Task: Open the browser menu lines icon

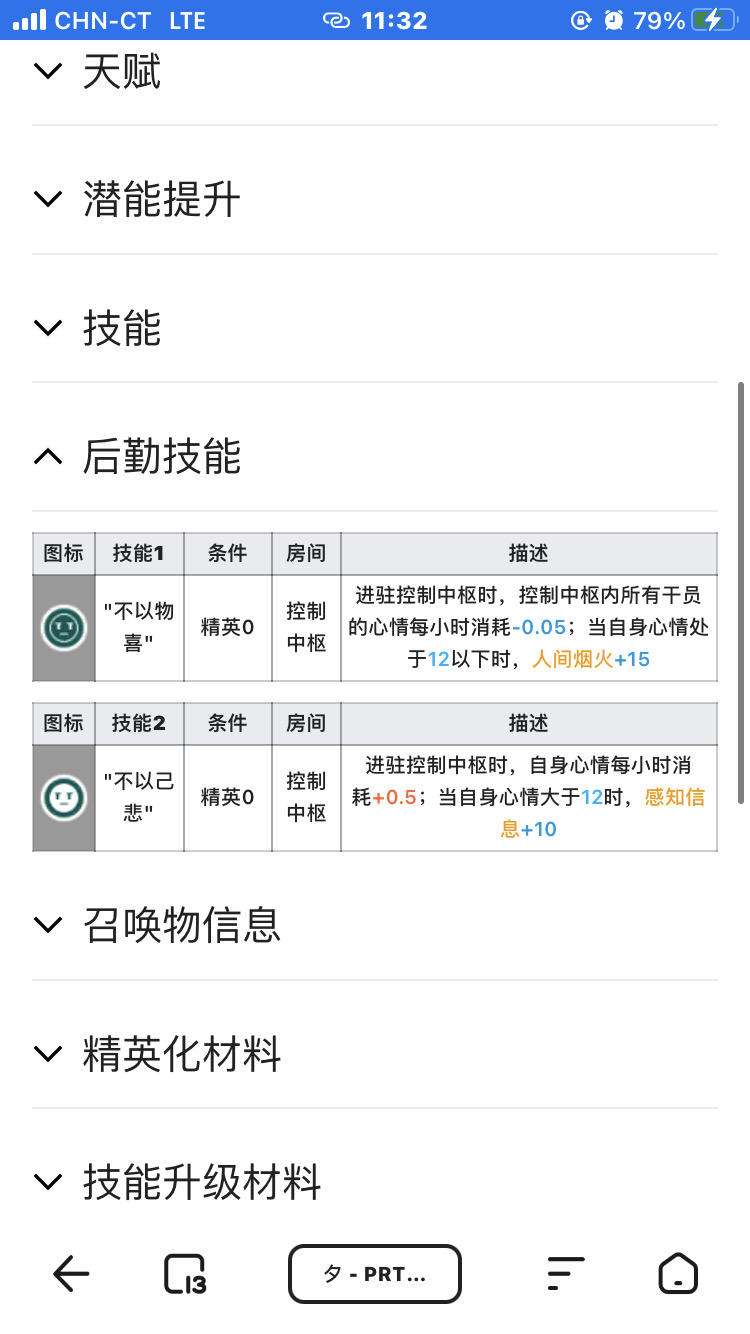Action: pyautogui.click(x=565, y=1274)
